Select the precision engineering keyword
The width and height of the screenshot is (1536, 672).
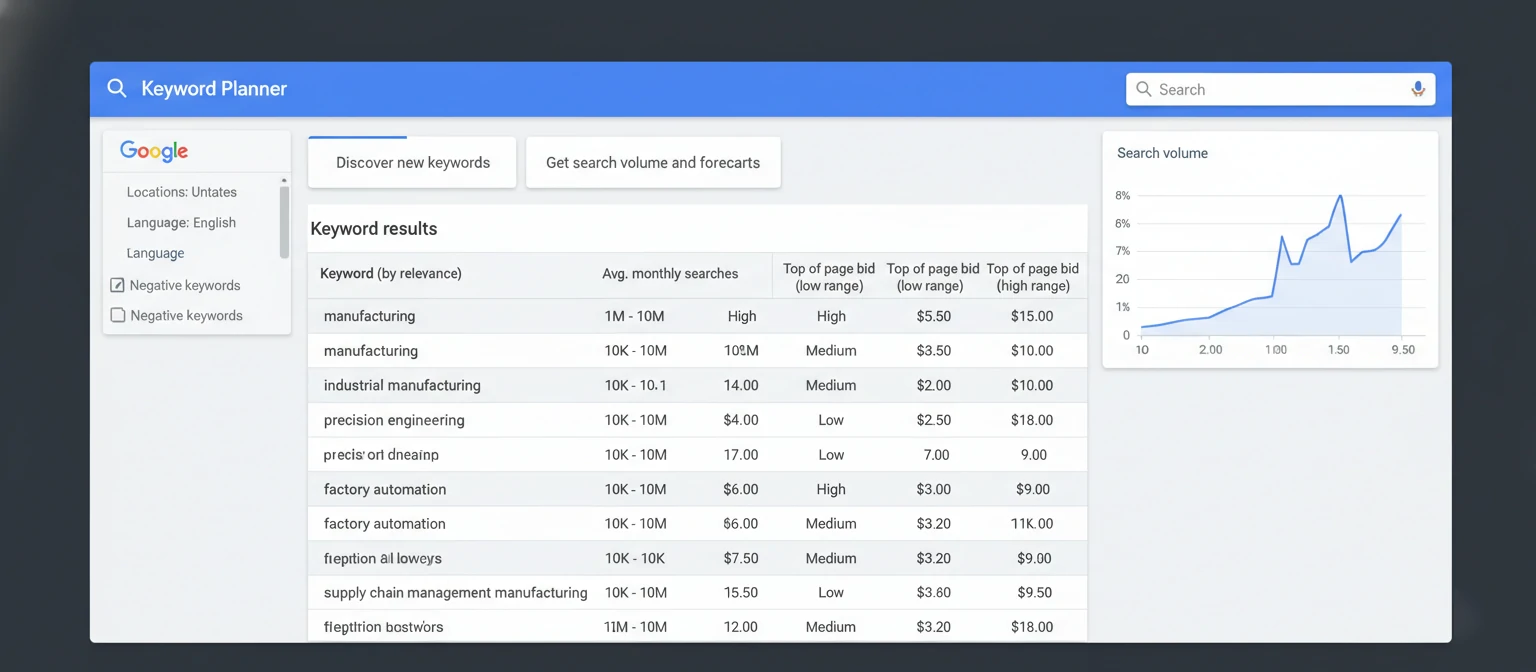[395, 420]
